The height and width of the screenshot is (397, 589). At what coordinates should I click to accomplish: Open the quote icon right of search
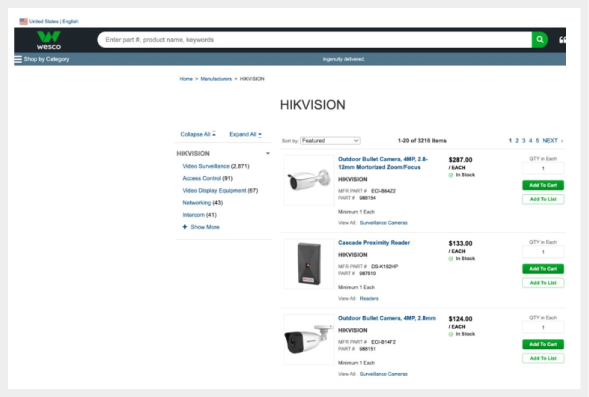tap(562, 40)
